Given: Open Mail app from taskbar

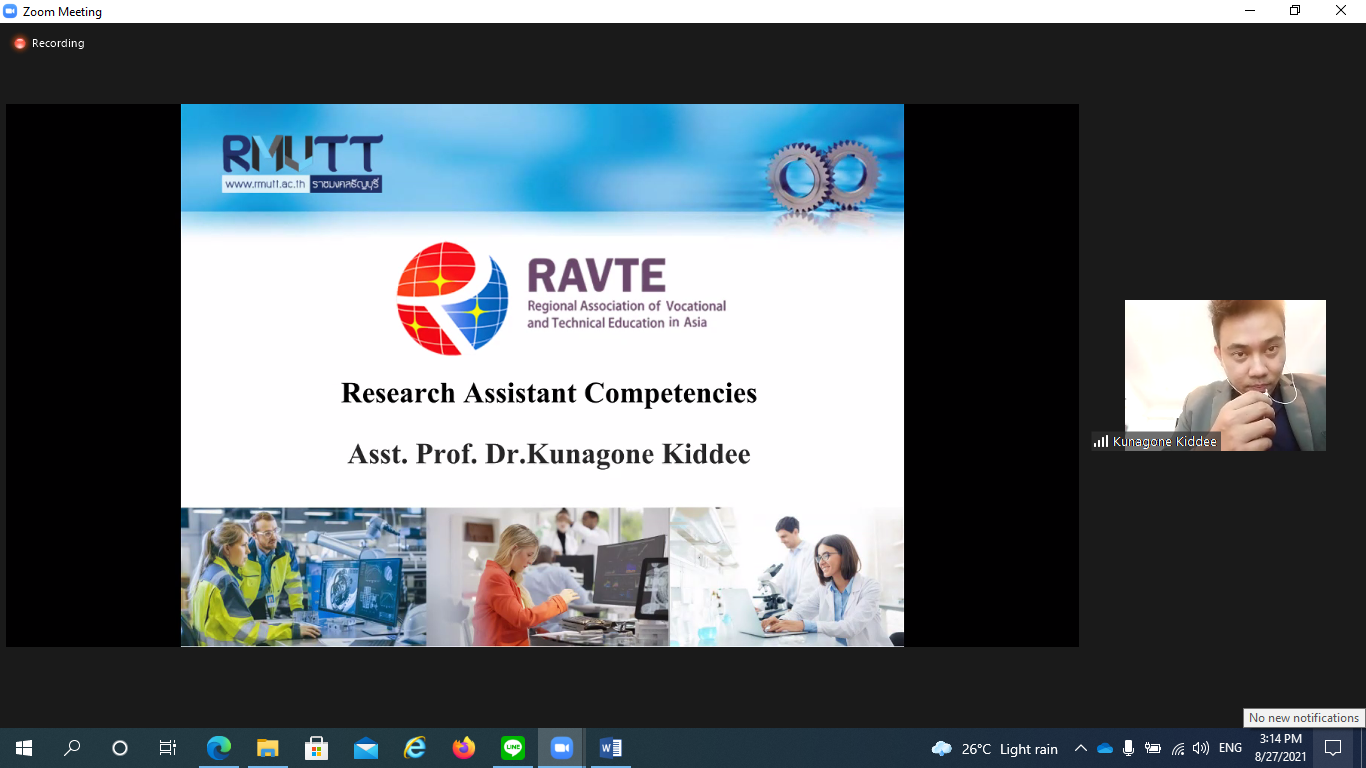Looking at the screenshot, I should (365, 748).
